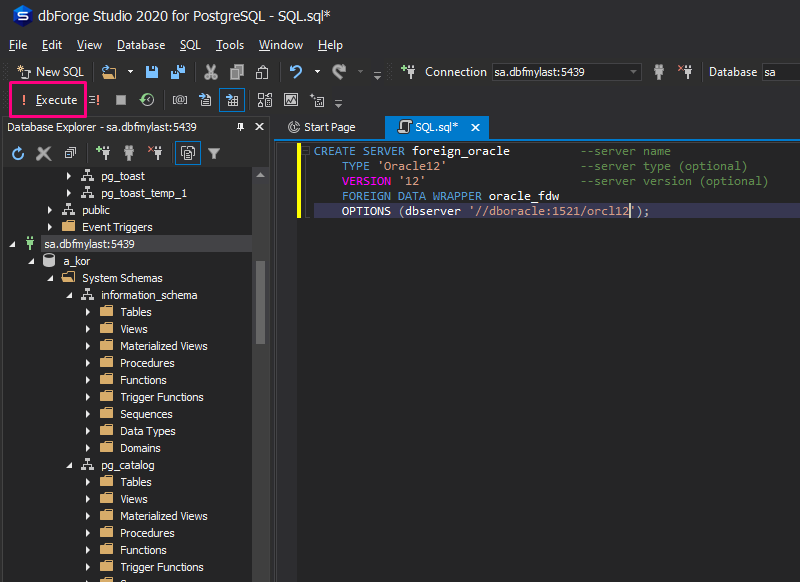Viewport: 800px width, 582px height.
Task: Collapse the information_schema node
Action: (69, 295)
